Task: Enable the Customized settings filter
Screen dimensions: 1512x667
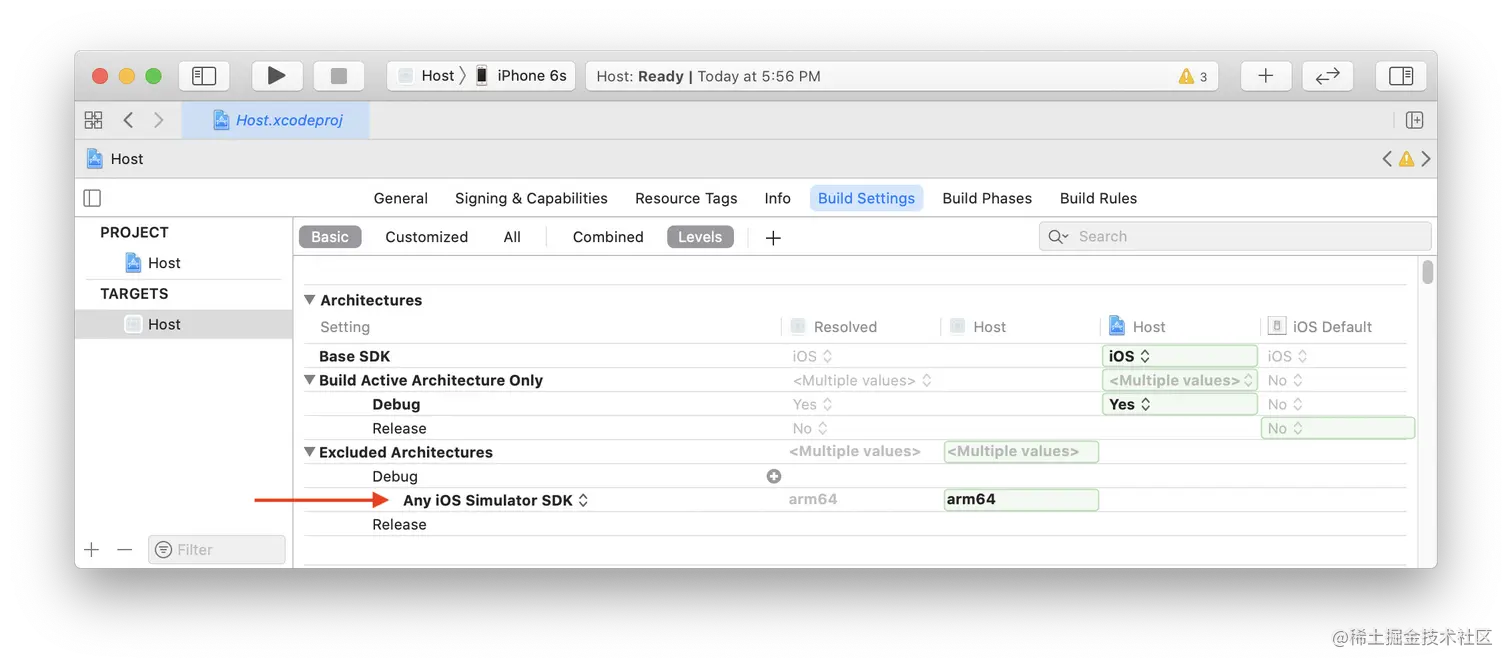Action: pyautogui.click(x=426, y=236)
